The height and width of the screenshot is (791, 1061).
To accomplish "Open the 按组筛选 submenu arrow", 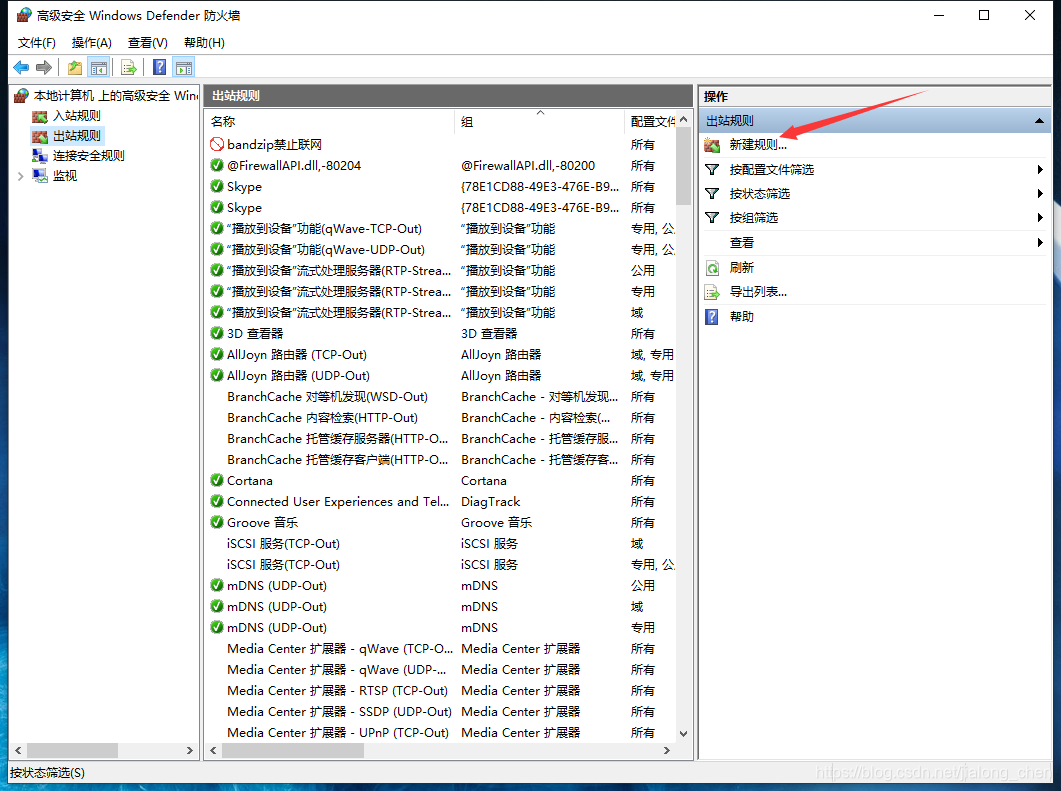I will 1040,218.
